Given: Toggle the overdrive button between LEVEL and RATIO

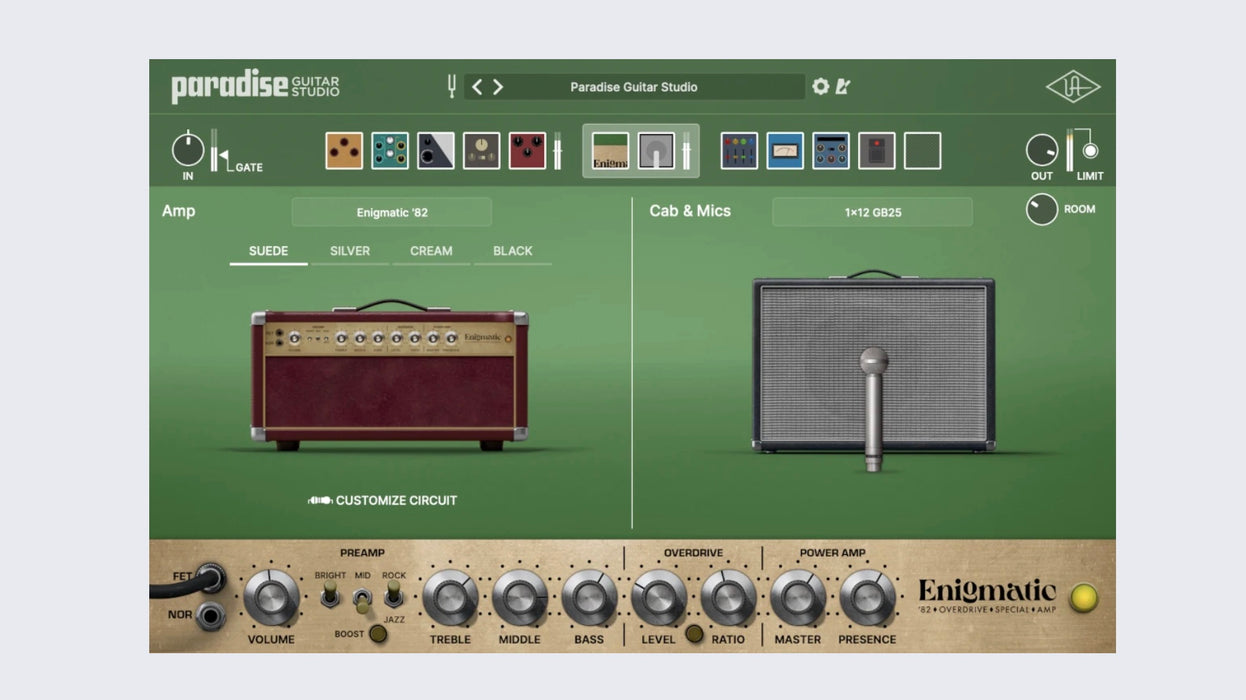Looking at the screenshot, I should pyautogui.click(x=694, y=634).
